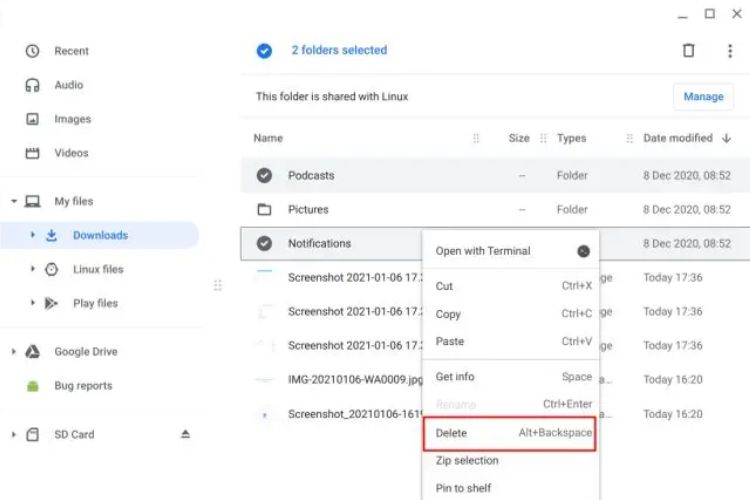Viewport: 750px width, 500px height.
Task: Choose Get info from context menu
Action: (x=510, y=377)
